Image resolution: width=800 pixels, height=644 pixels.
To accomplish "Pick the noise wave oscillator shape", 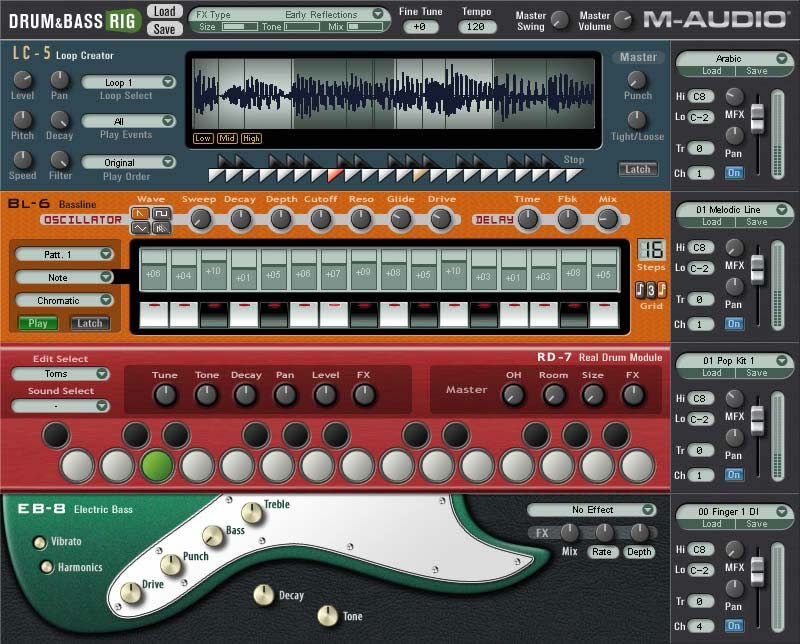I will point(160,228).
